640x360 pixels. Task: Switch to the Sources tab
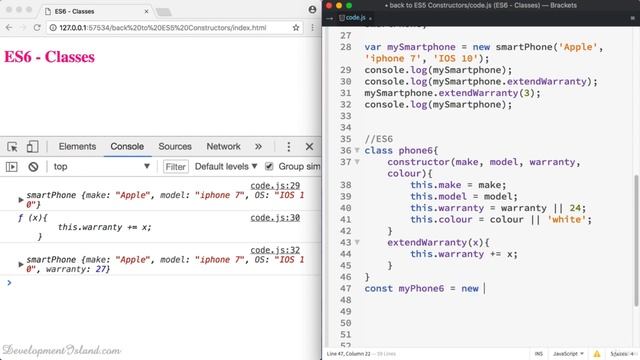(175, 147)
